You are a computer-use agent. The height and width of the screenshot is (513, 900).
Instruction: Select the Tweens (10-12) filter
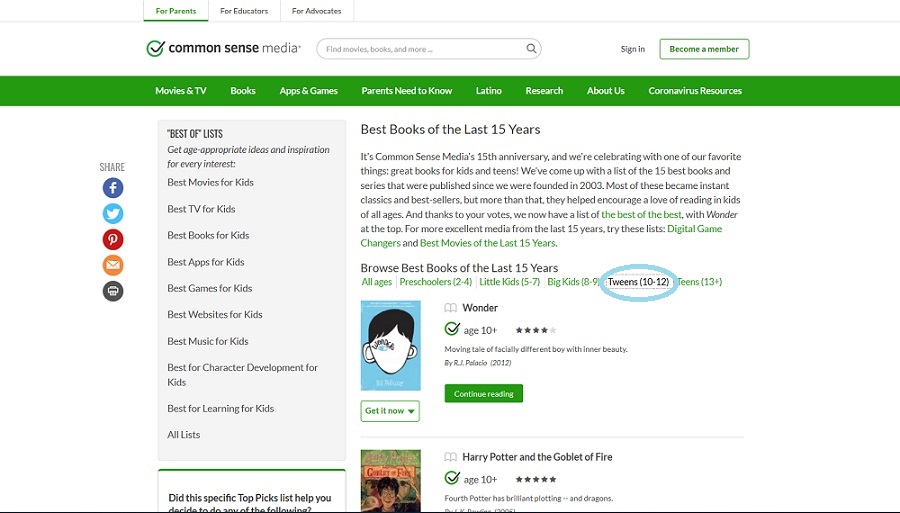click(638, 282)
